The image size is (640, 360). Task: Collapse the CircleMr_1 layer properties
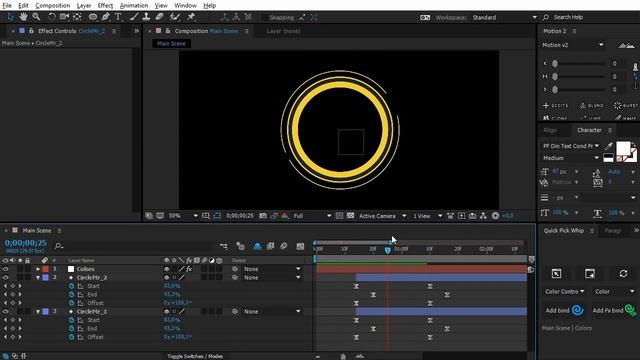pos(38,311)
